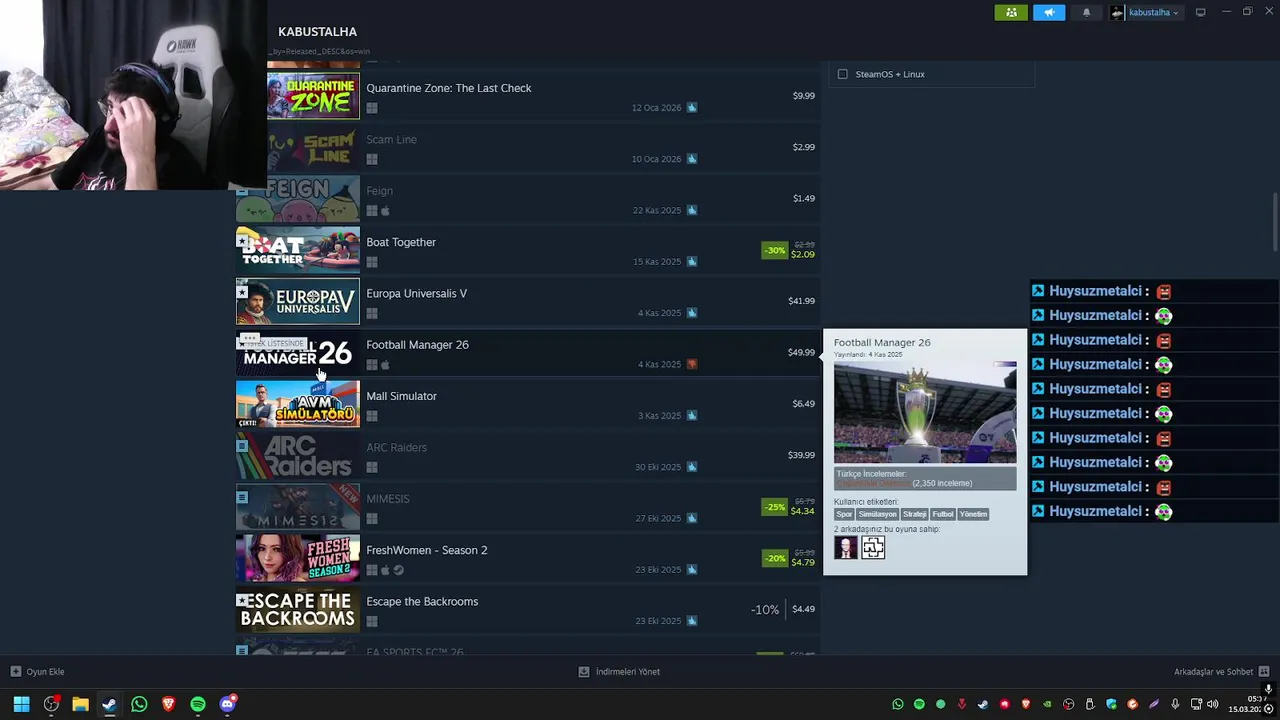Select the Strateji tag in tooltip

click(x=915, y=514)
